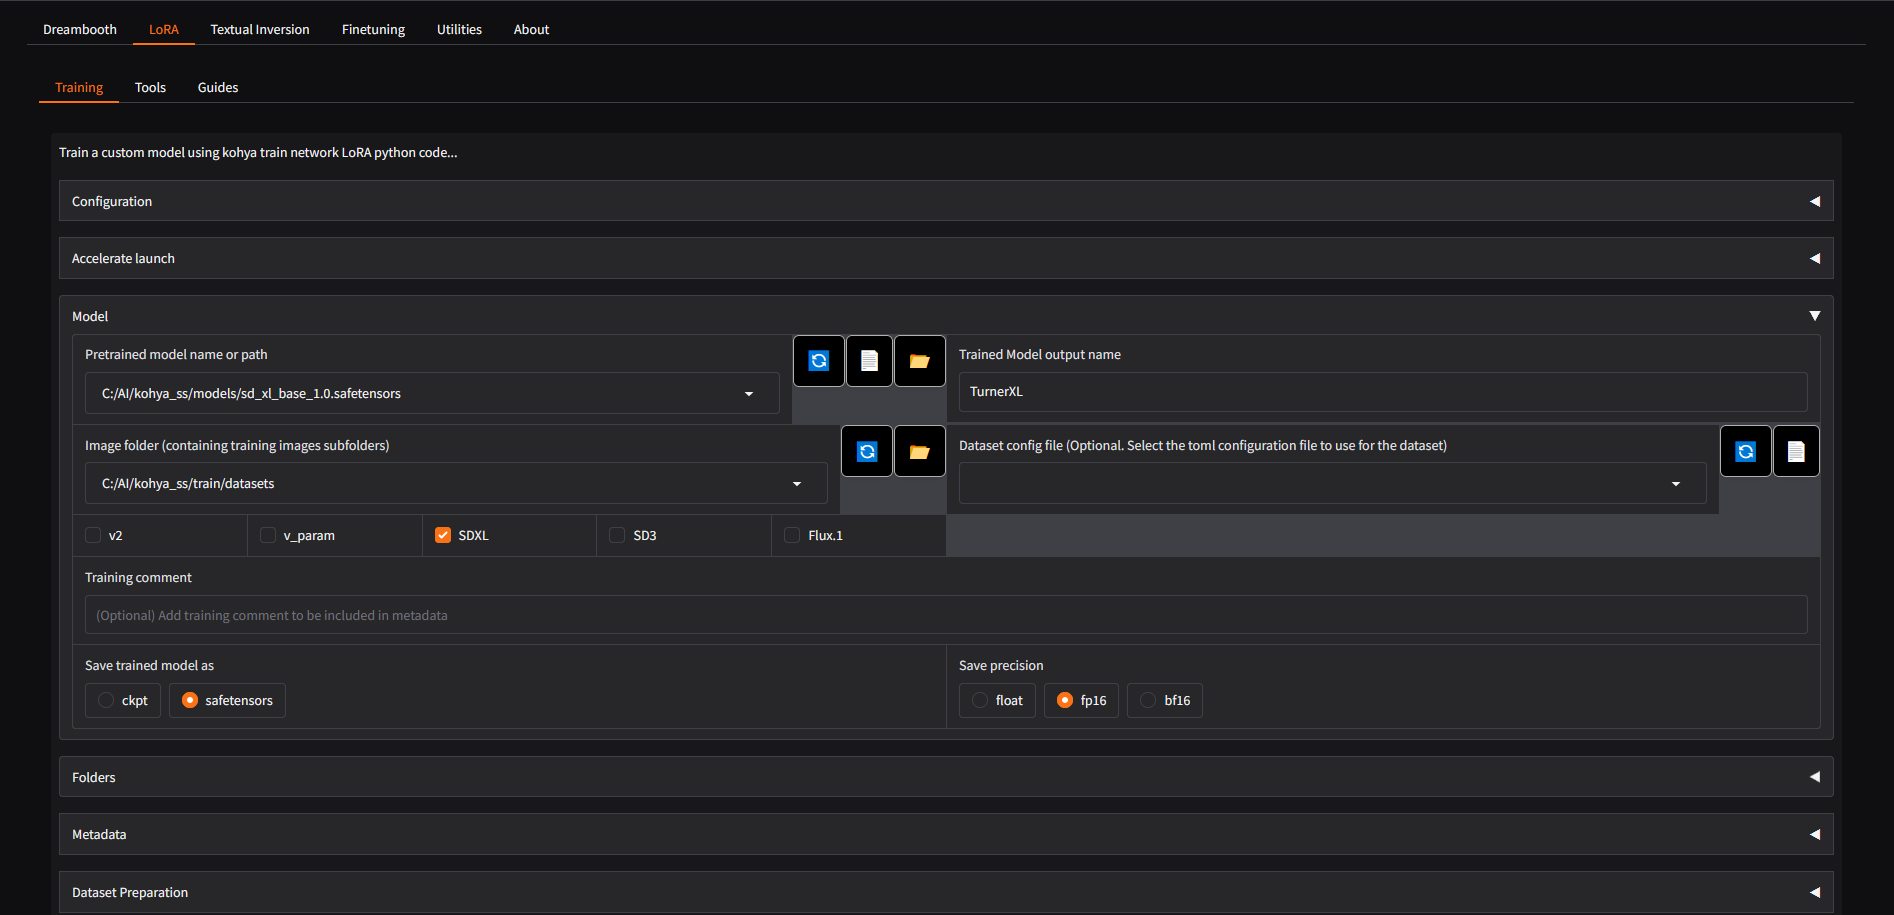Check the v_param option

point(267,535)
